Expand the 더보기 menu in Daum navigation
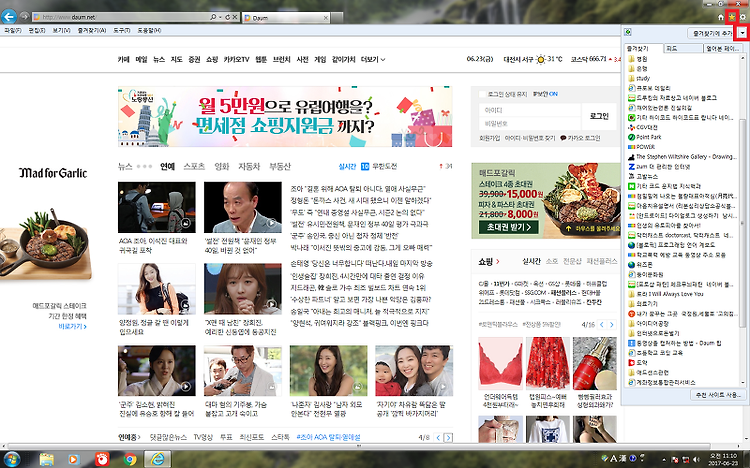 (x=373, y=59)
